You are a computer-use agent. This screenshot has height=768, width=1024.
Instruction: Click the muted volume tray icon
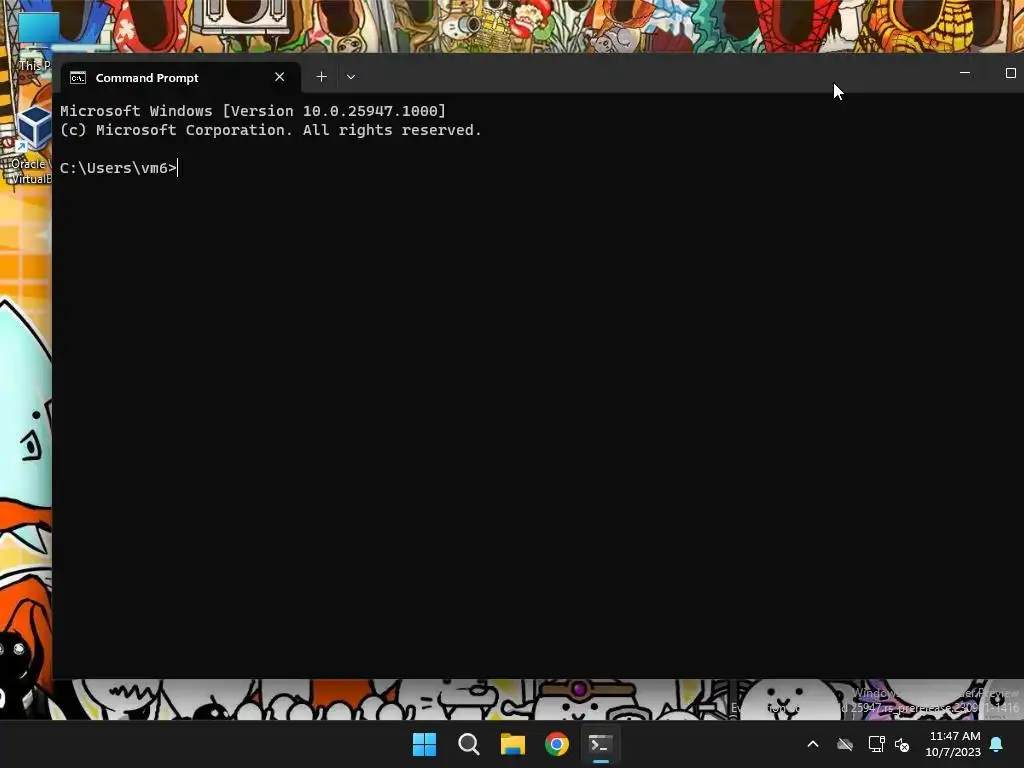pos(902,744)
